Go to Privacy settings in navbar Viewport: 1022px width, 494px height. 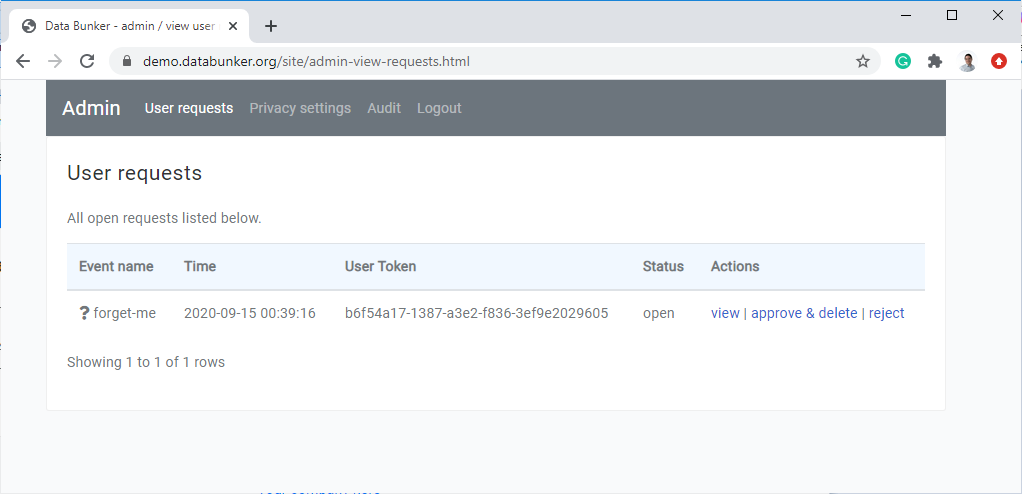(x=300, y=108)
